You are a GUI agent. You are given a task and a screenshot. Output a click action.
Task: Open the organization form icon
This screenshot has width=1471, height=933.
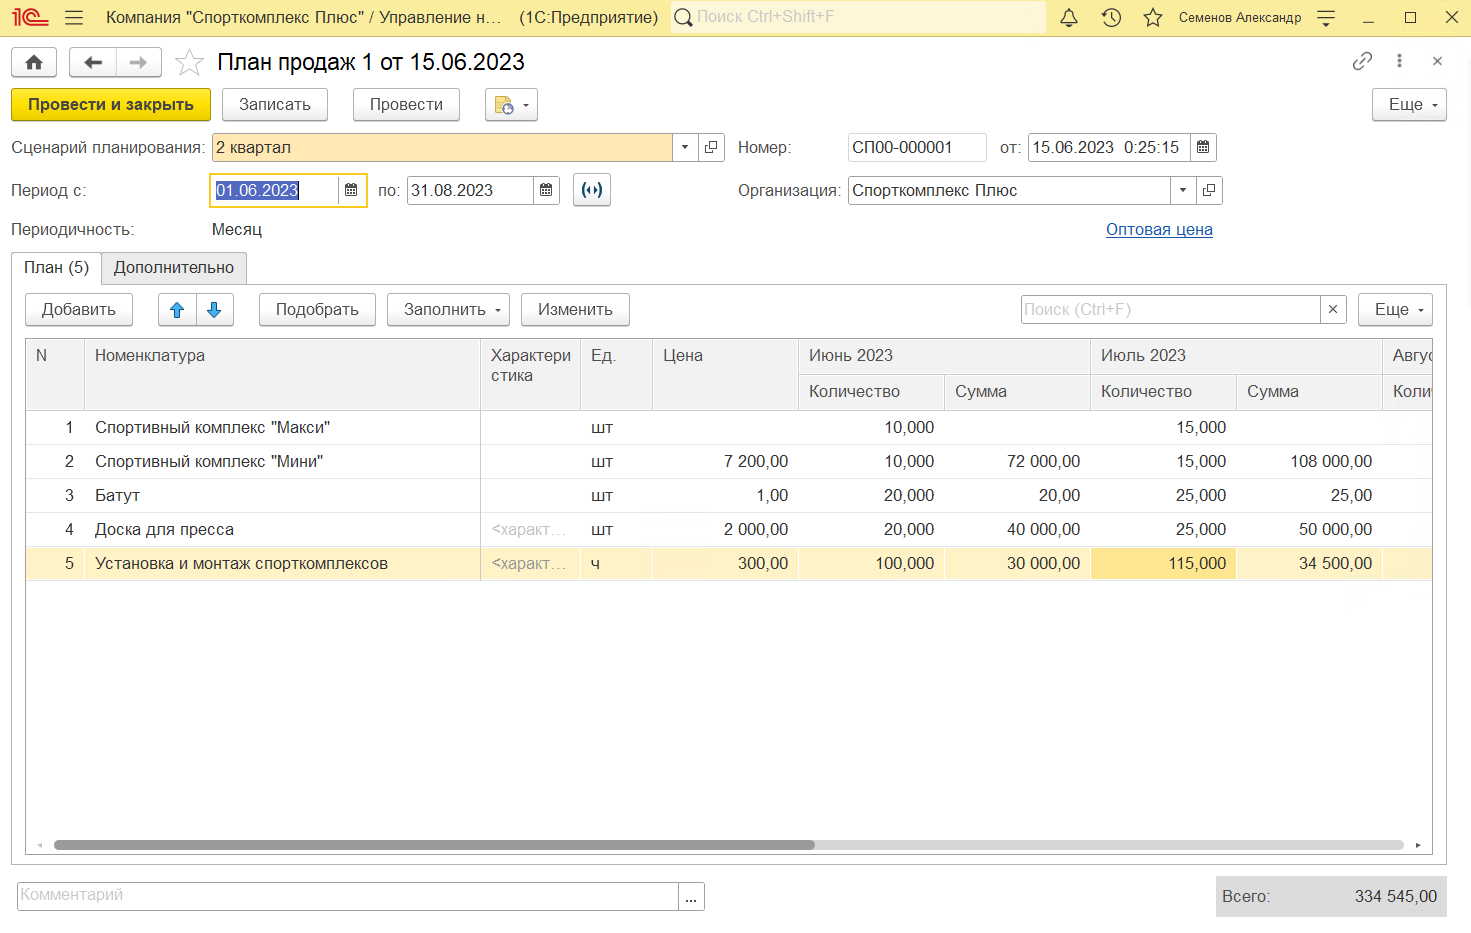(x=1209, y=190)
